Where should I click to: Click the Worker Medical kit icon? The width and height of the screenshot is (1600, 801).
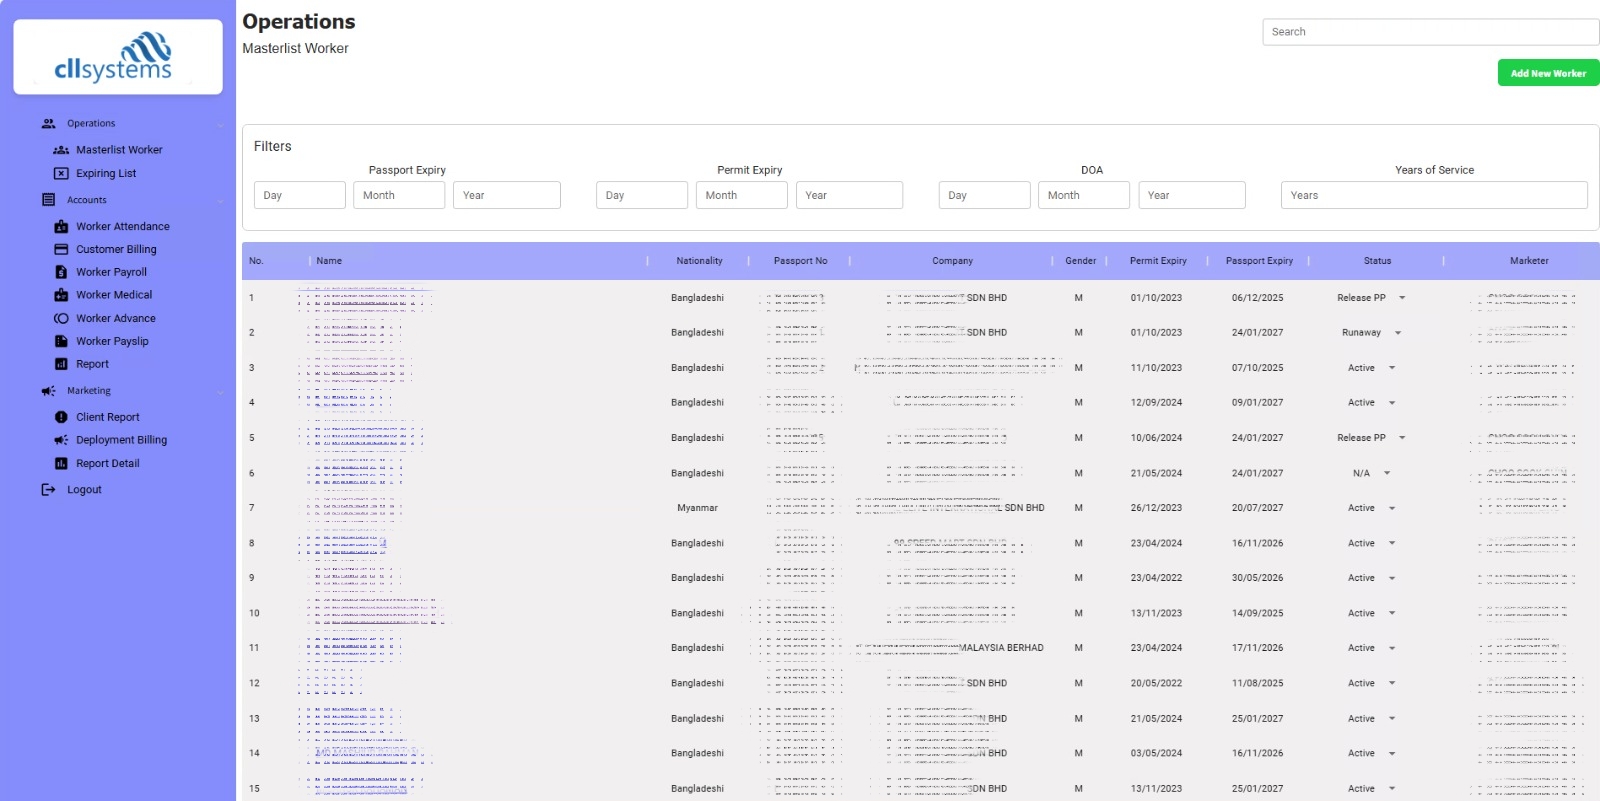(x=61, y=295)
